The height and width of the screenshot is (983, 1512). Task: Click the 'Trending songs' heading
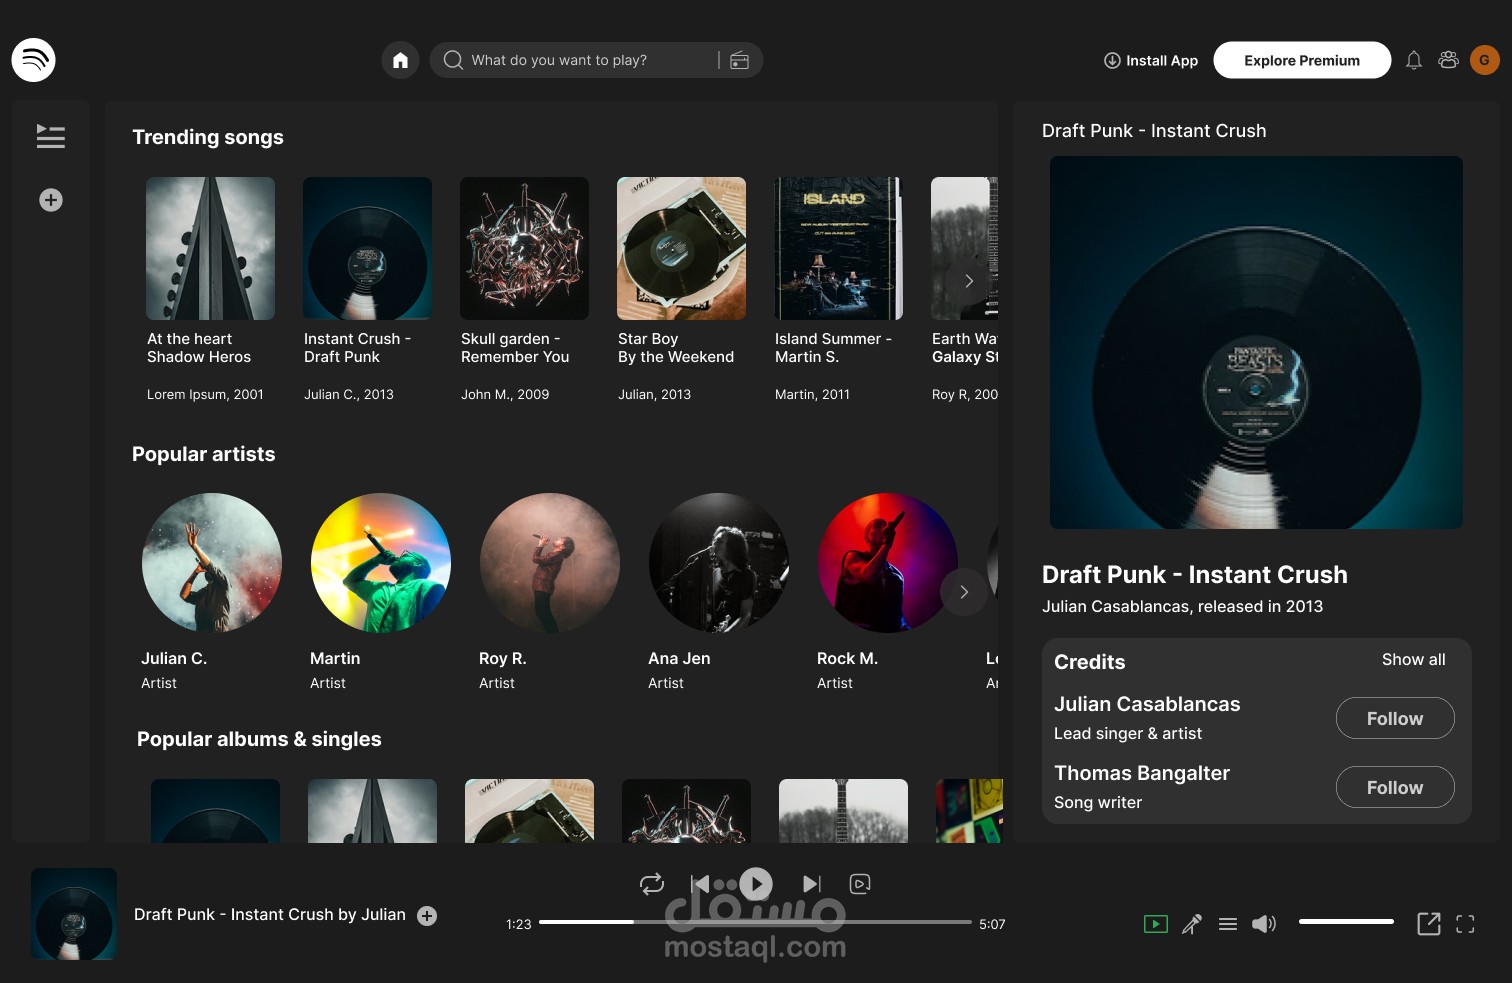pos(208,137)
